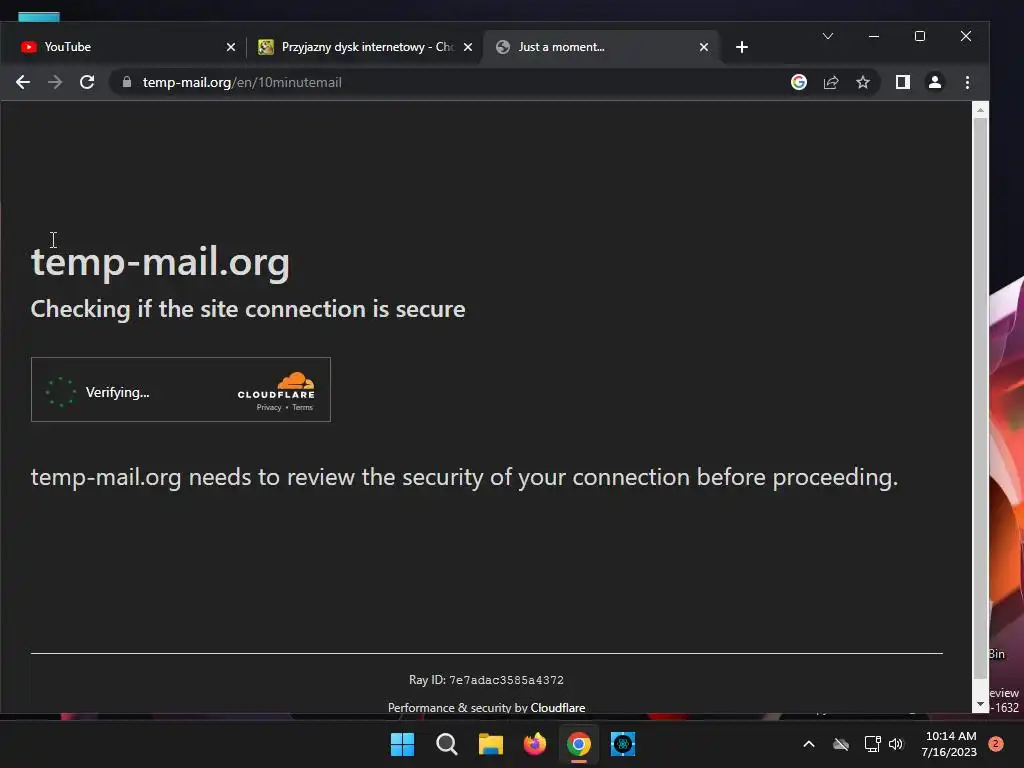Screen dimensions: 1024x768
Task: Open a new browser tab
Action: [742, 47]
